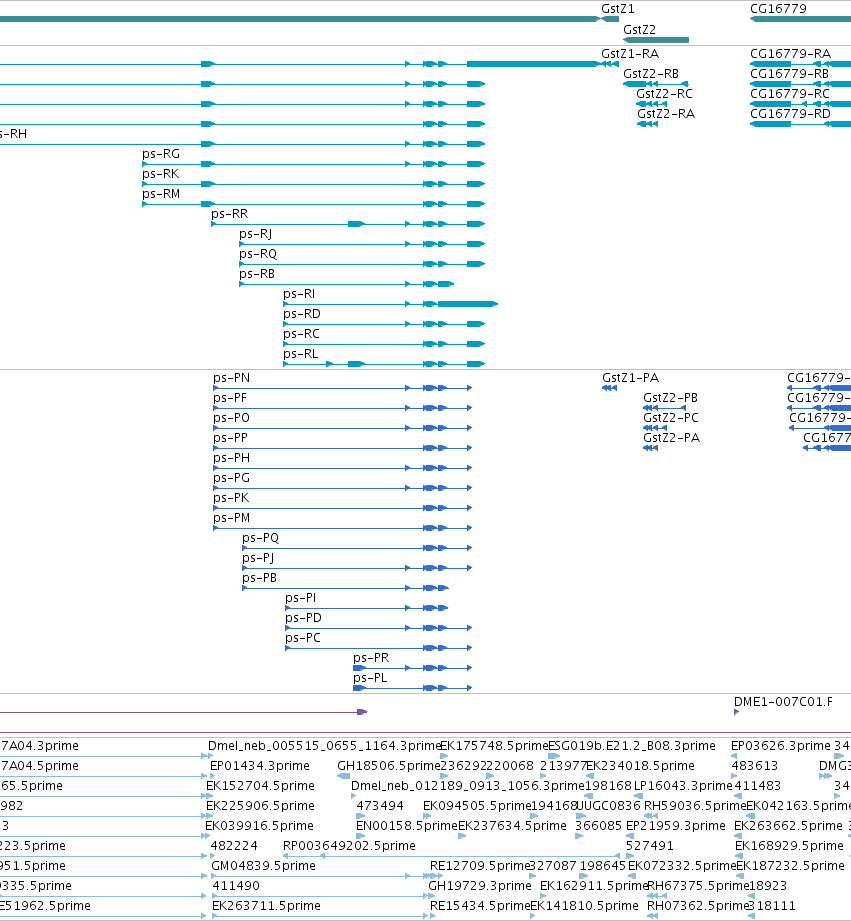Click the ps-PO protein label
Screen dimensions: 851x921
(231, 418)
